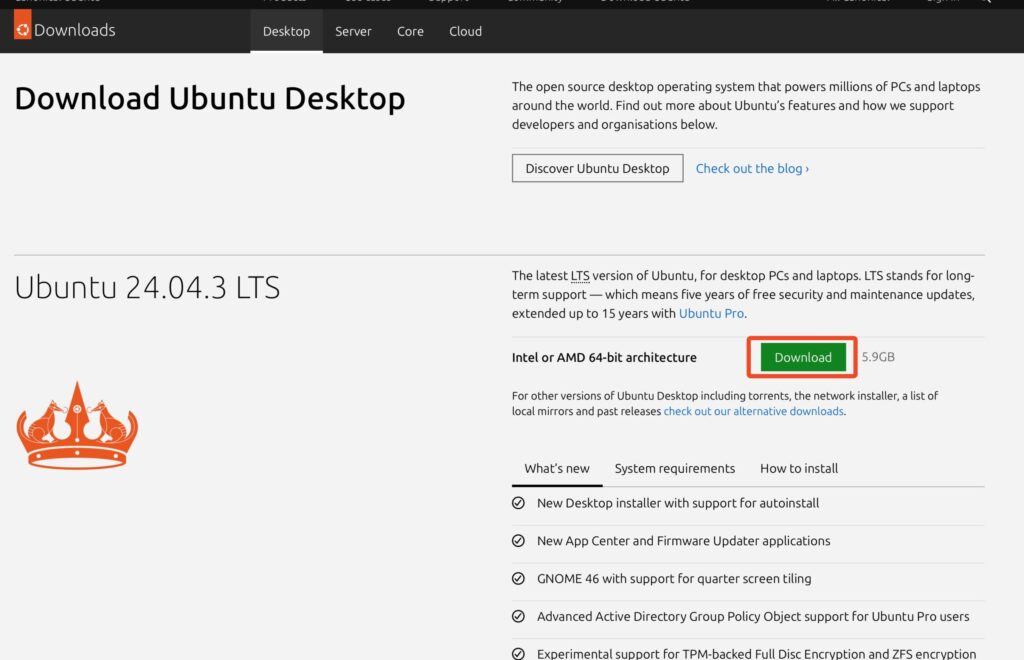Screen dimensions: 1024x660
Task: Select the What's new tab
Action: click(557, 468)
